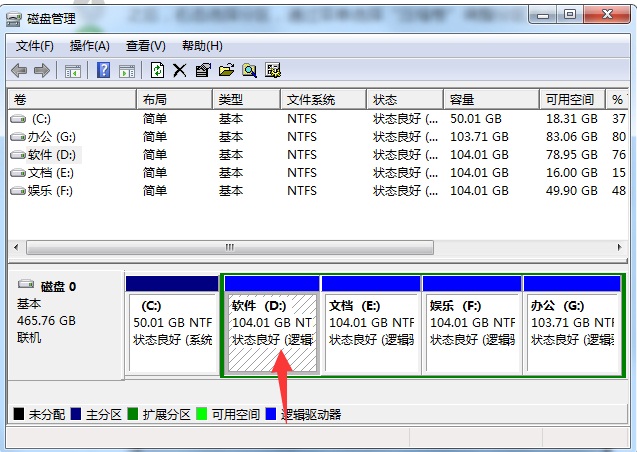This screenshot has height=452, width=637.
Task: Minimize the Disk Management window
Action: [x=543, y=15]
